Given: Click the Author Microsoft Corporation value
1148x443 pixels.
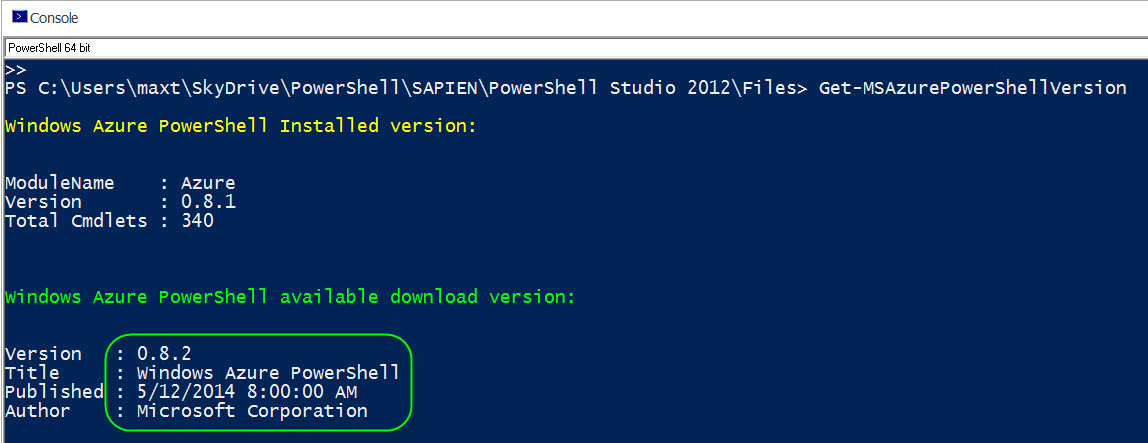Looking at the screenshot, I should point(252,411).
